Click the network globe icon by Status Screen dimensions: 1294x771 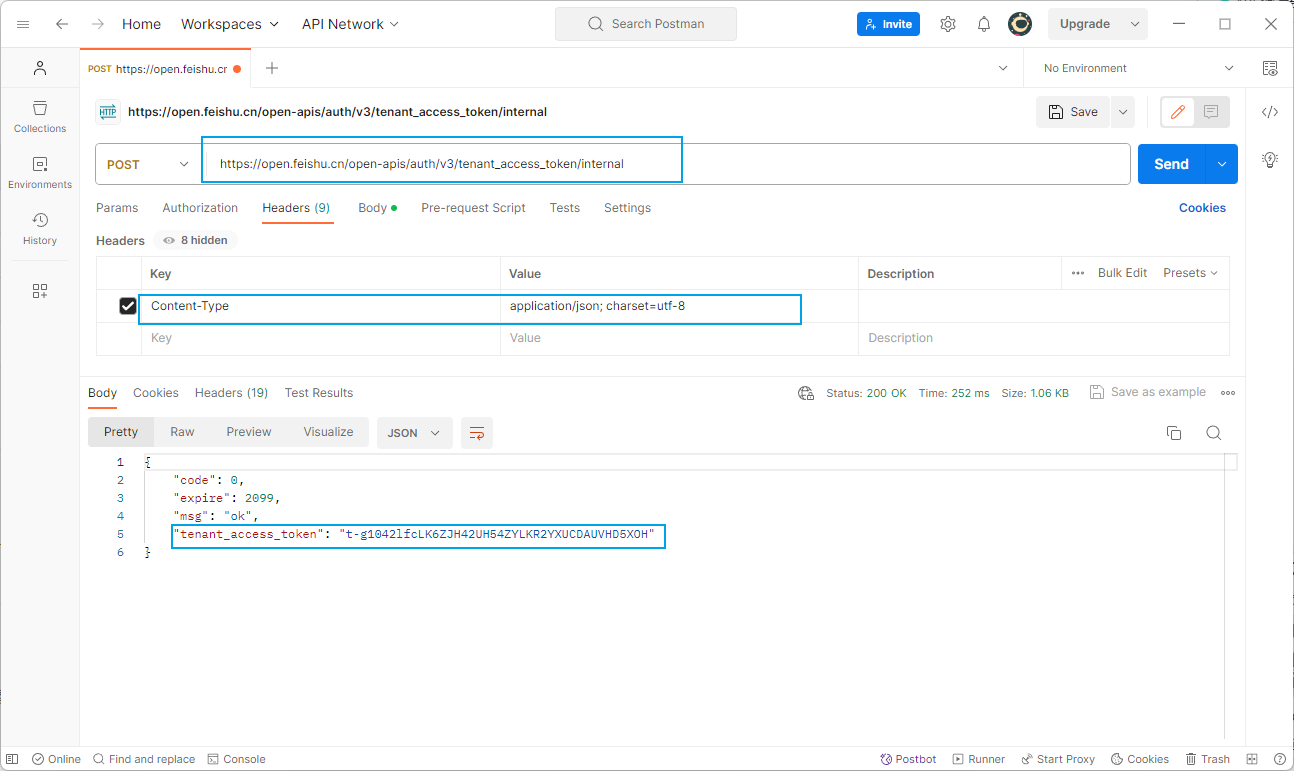(x=806, y=393)
